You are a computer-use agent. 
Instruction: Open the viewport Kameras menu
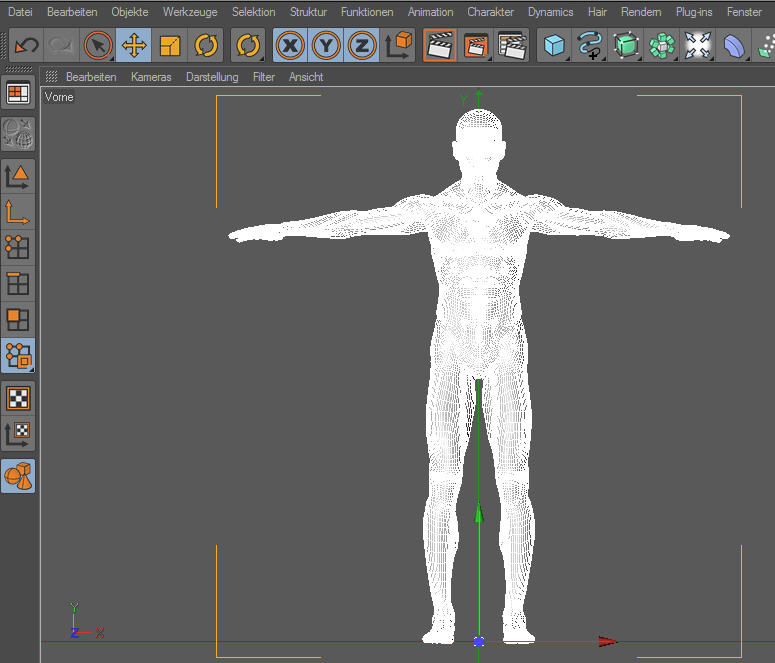coord(151,77)
